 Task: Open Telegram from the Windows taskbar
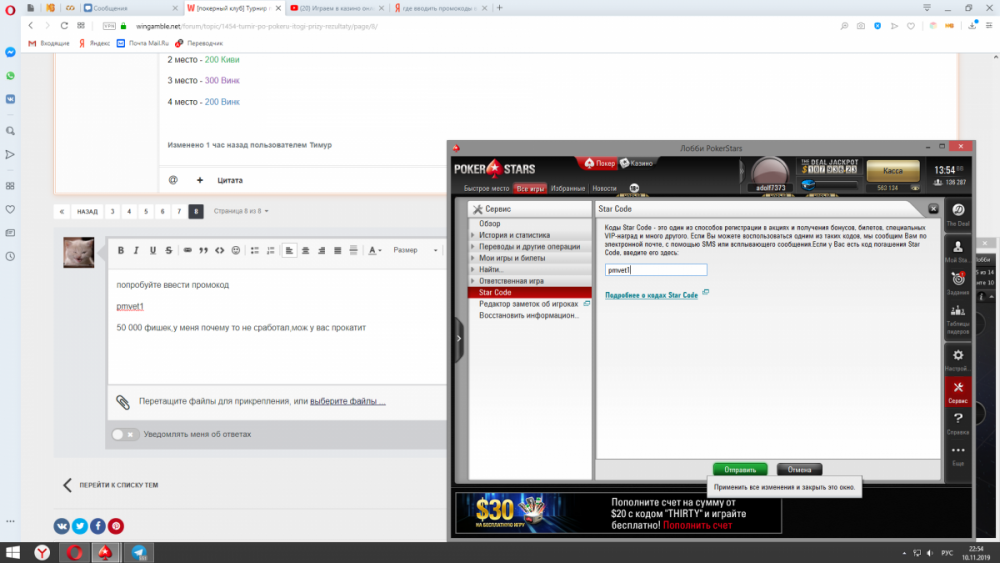tap(138, 552)
